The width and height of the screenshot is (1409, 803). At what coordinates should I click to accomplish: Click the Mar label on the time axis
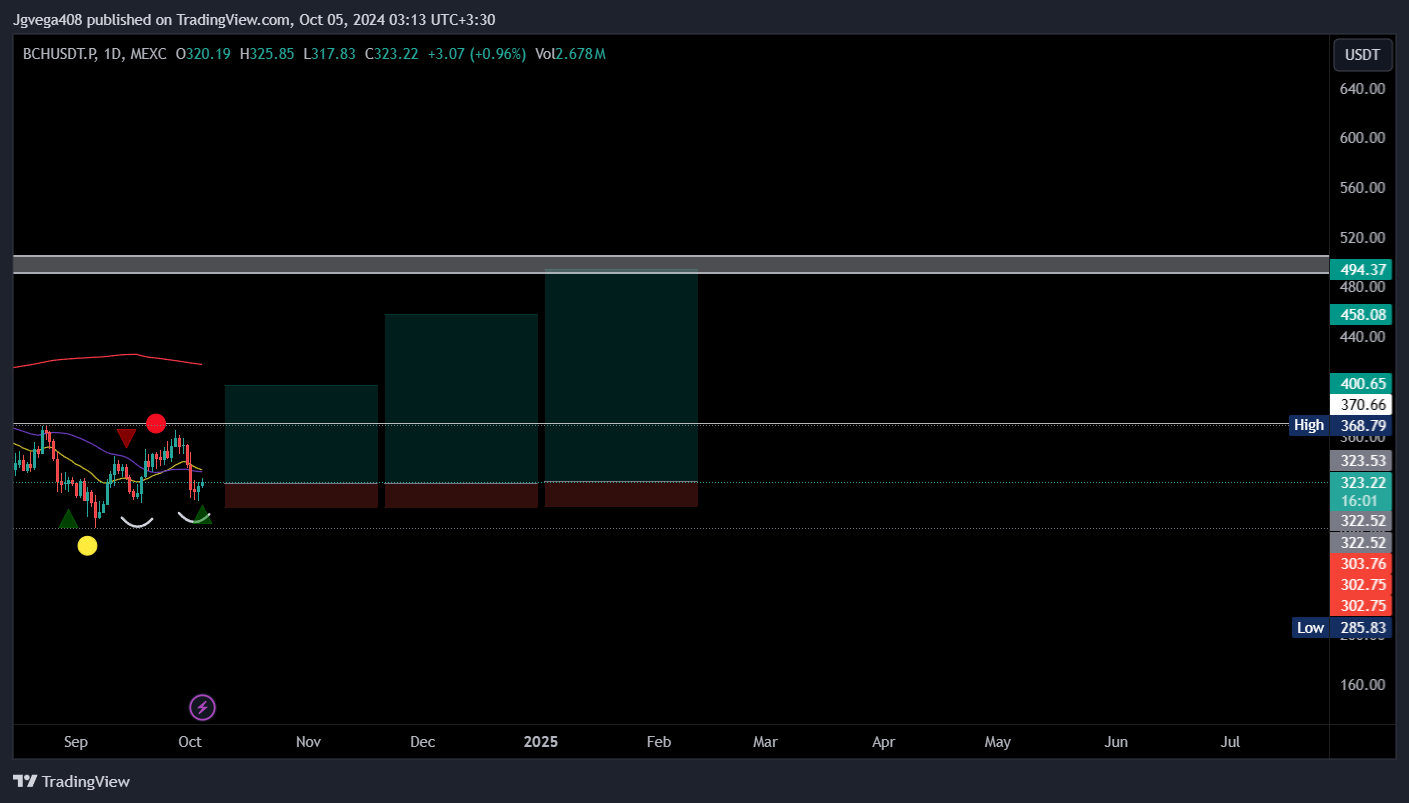(765, 742)
